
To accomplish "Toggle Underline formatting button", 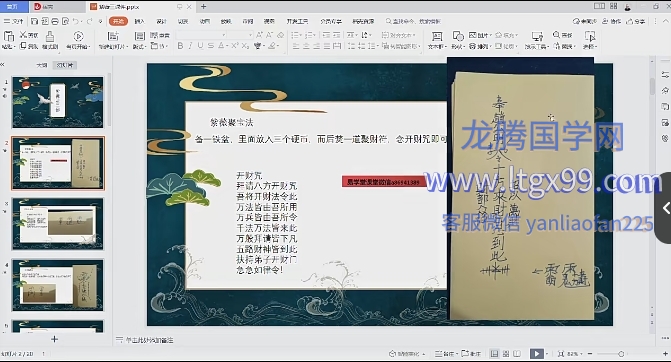I will click(x=200, y=46).
